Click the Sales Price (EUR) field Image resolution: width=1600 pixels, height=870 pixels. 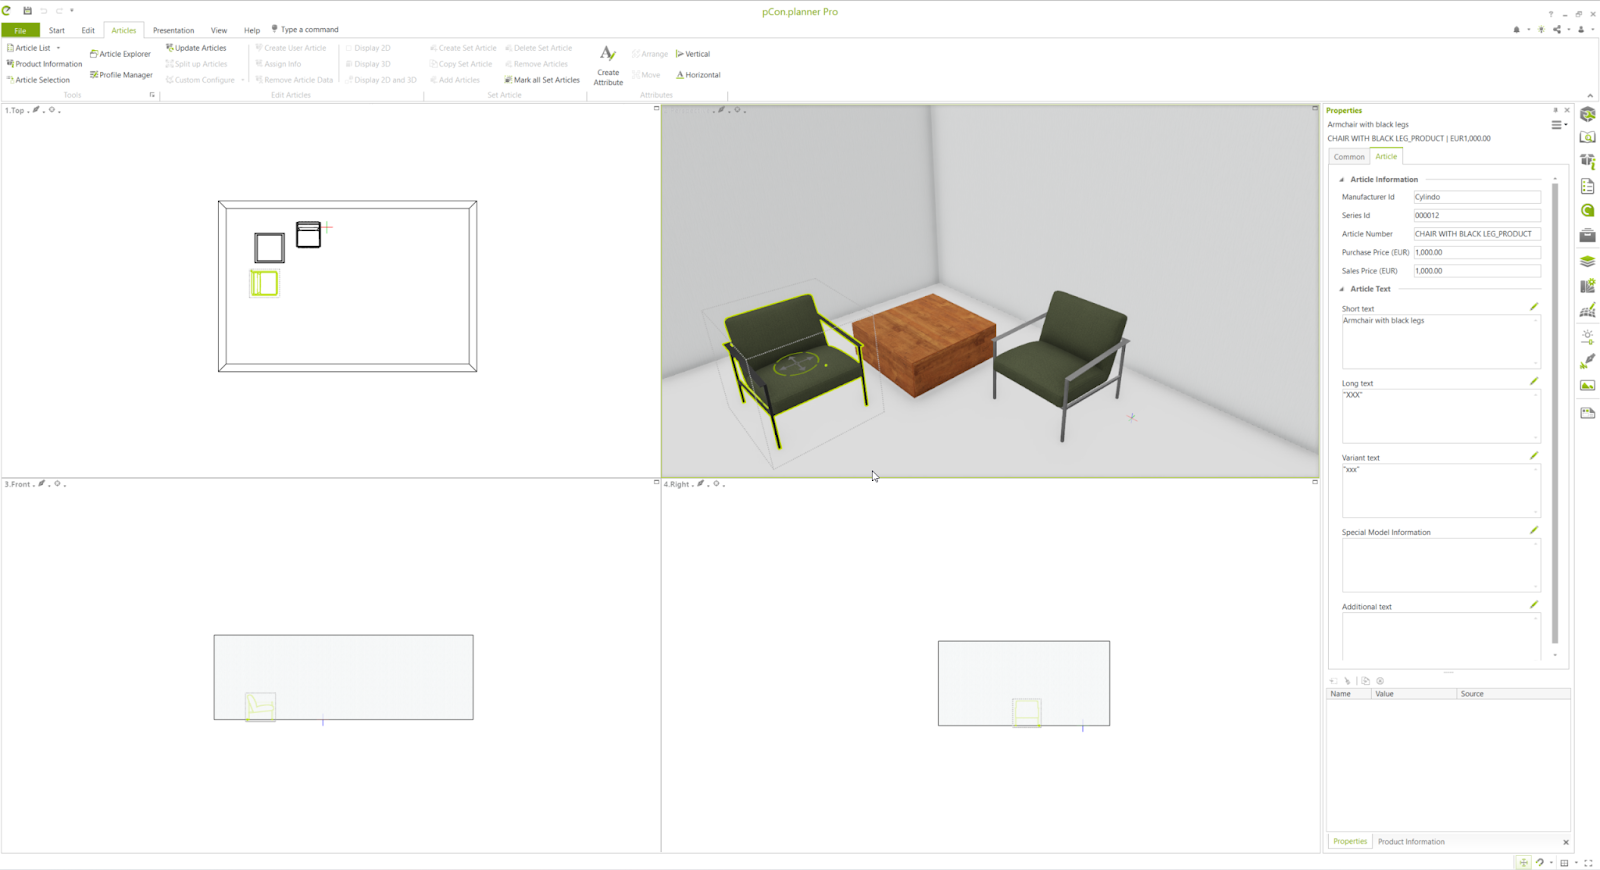(1477, 271)
